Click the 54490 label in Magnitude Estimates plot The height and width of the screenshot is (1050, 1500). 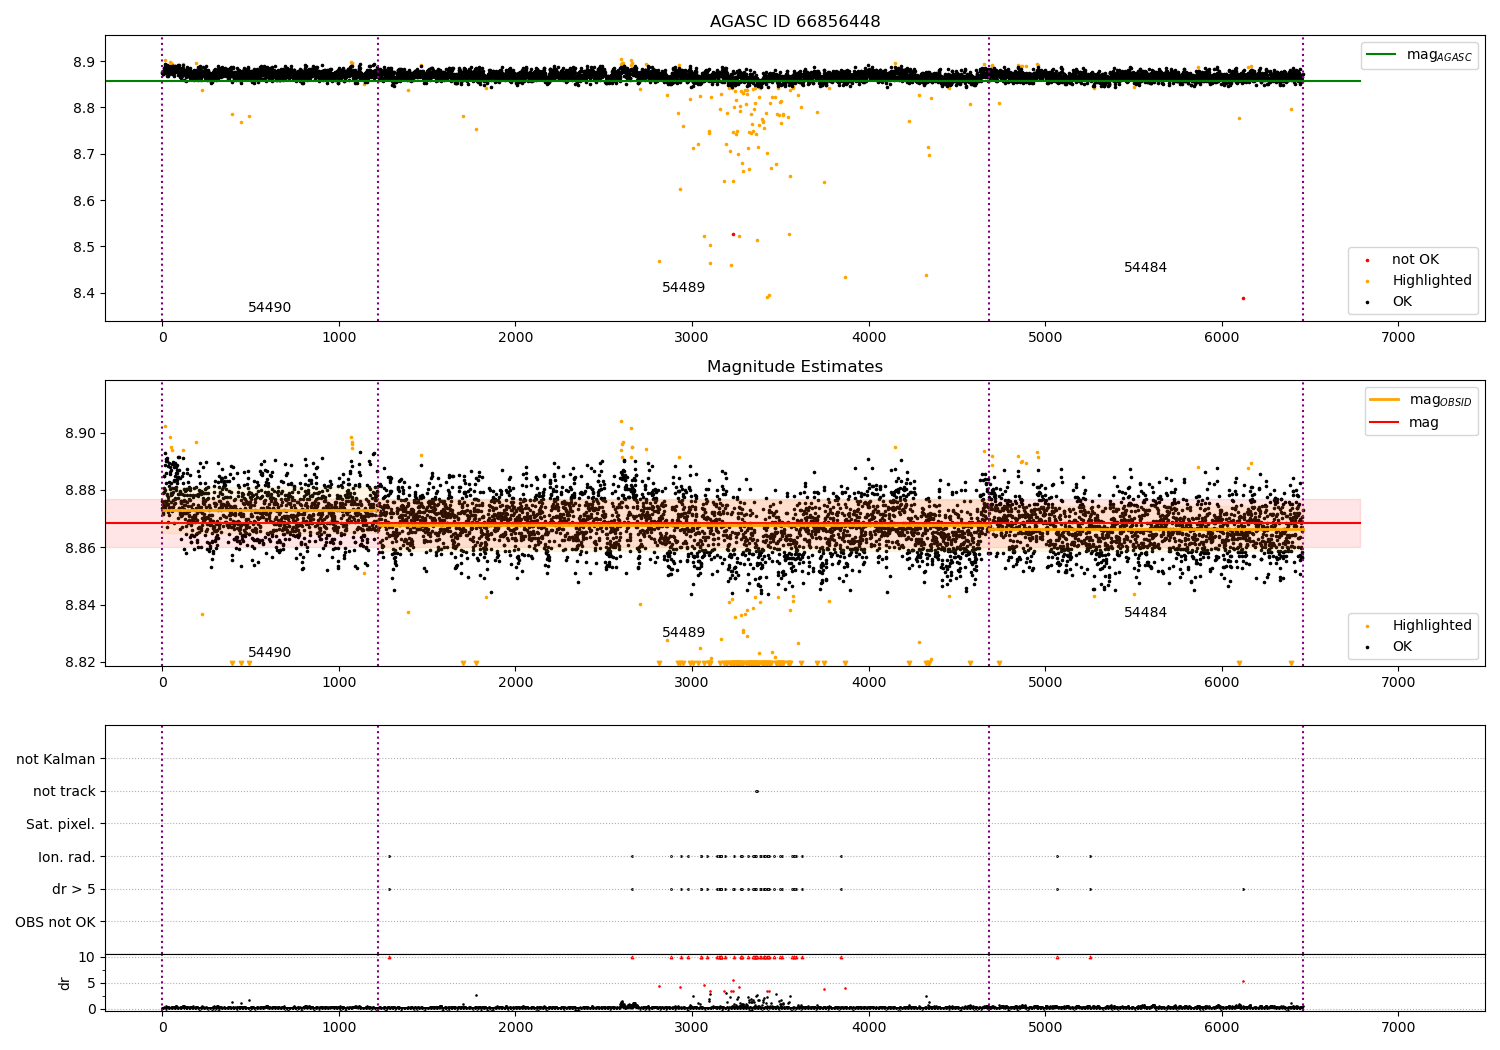click(270, 653)
